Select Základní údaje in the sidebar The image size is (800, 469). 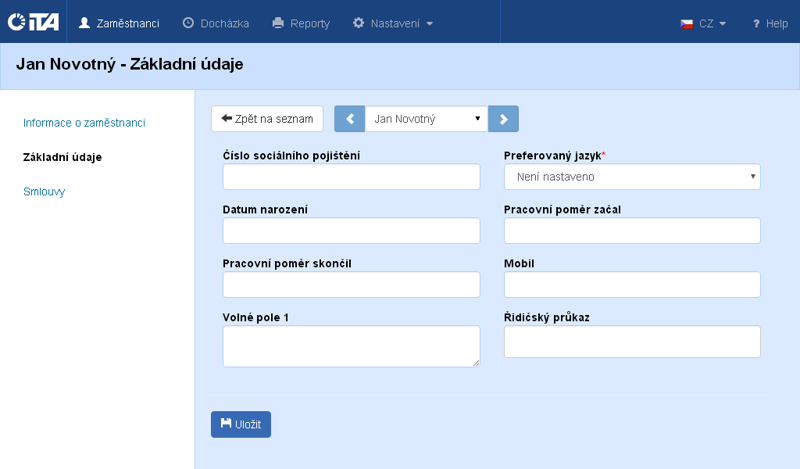click(62, 157)
